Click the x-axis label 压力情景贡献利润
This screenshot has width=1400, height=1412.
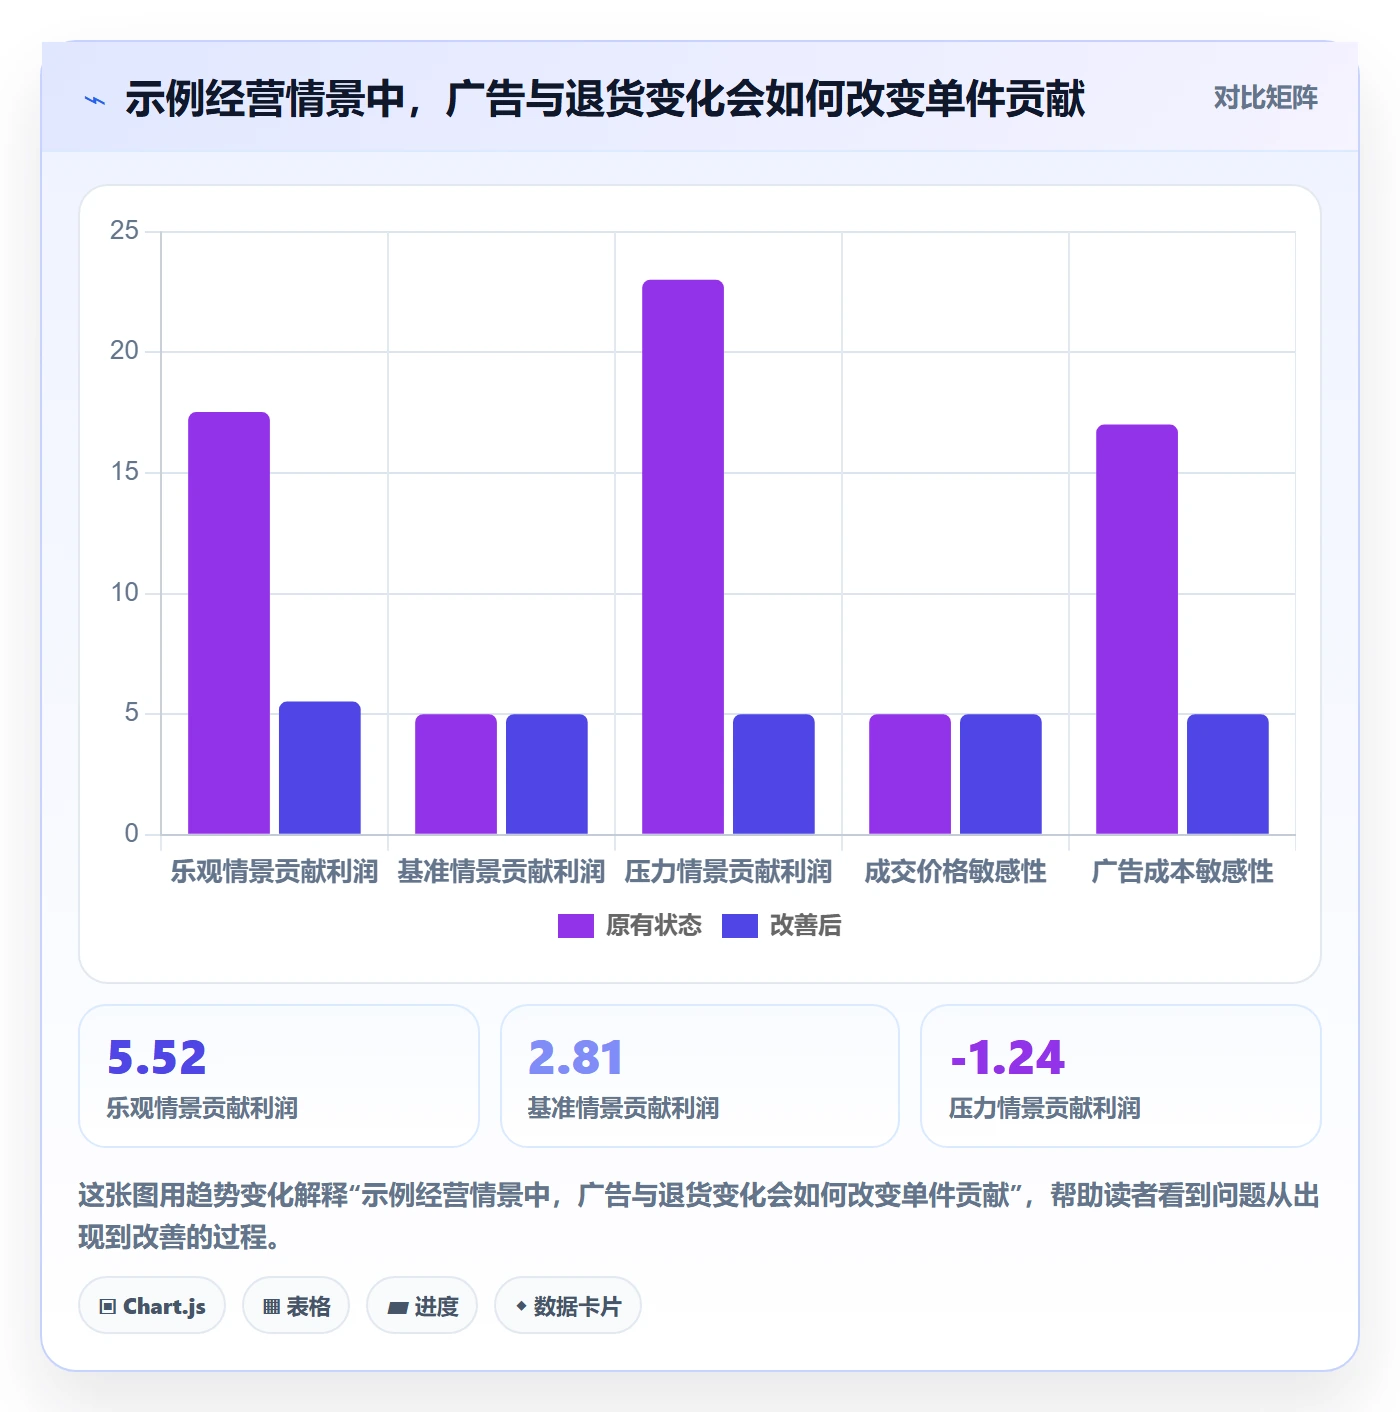(x=728, y=872)
